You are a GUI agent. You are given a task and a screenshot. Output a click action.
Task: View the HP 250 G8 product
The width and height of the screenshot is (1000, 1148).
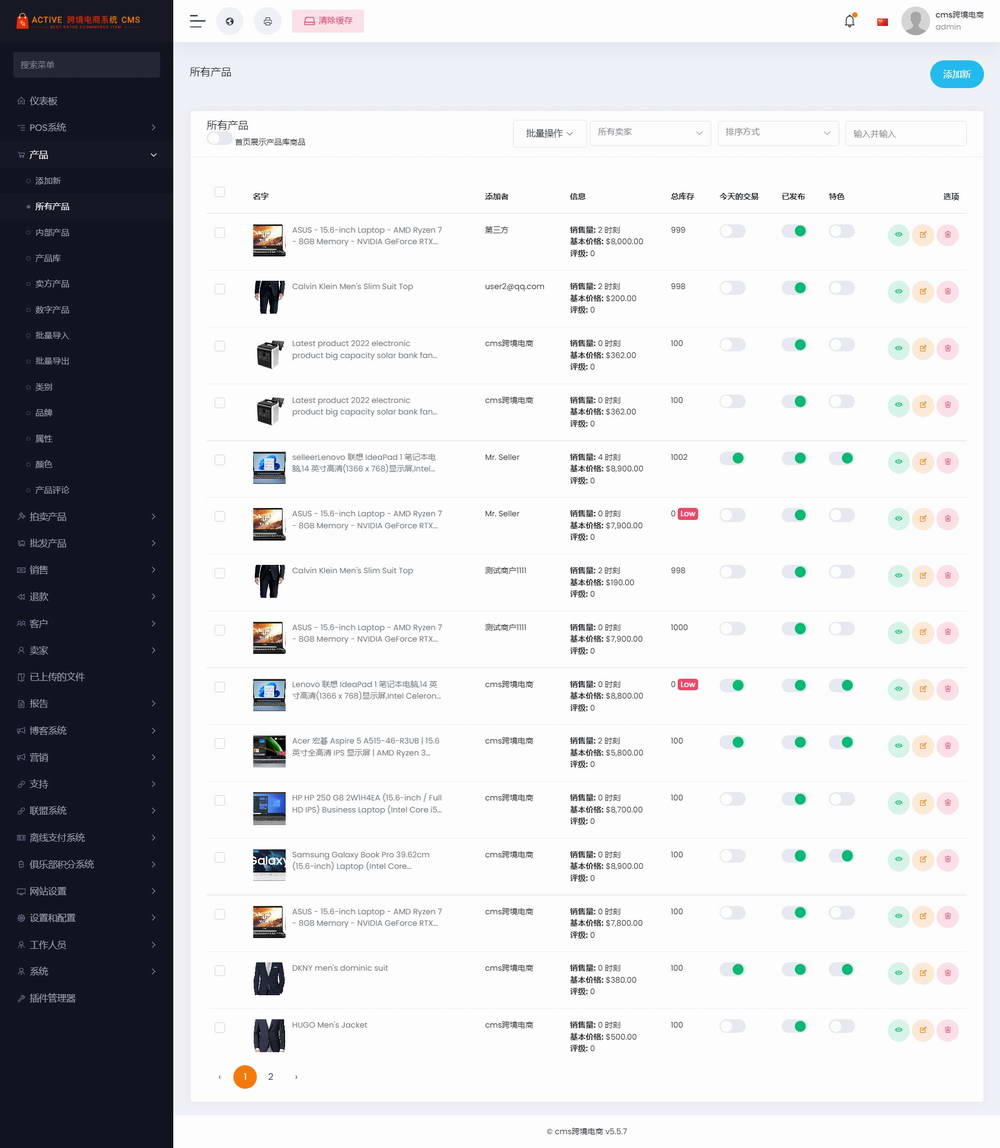[x=898, y=802]
